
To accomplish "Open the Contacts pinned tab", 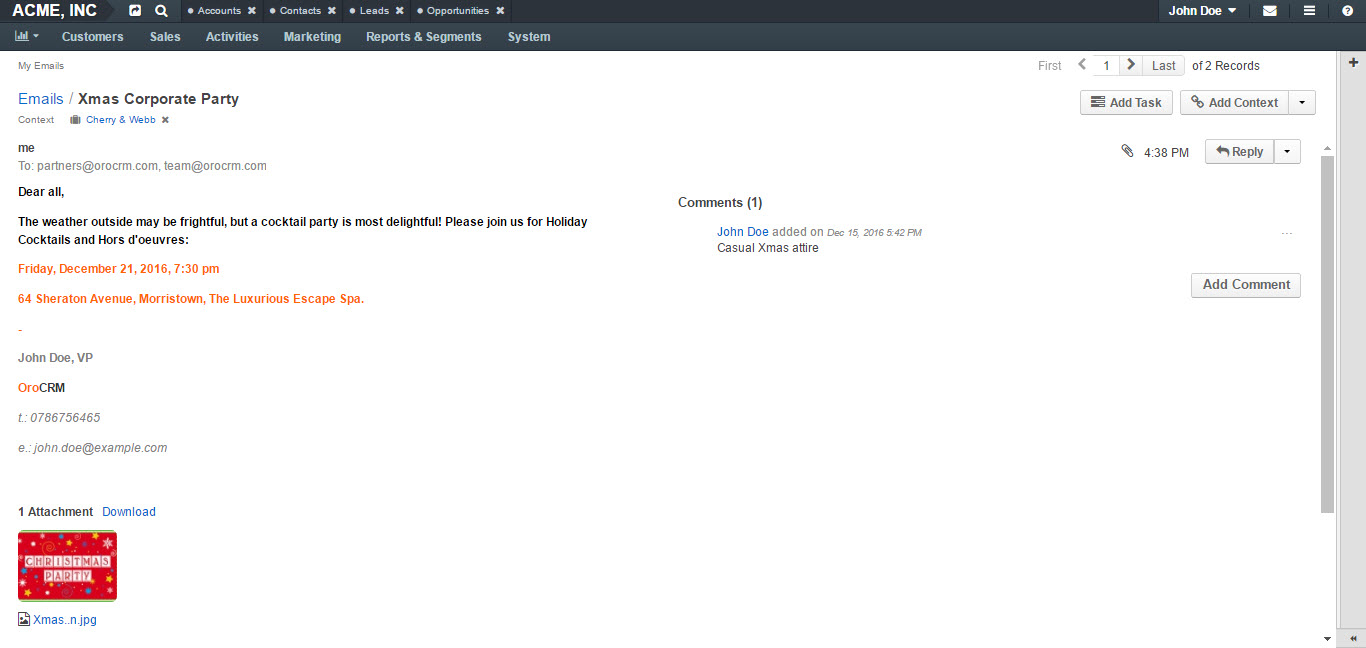I will pos(300,11).
